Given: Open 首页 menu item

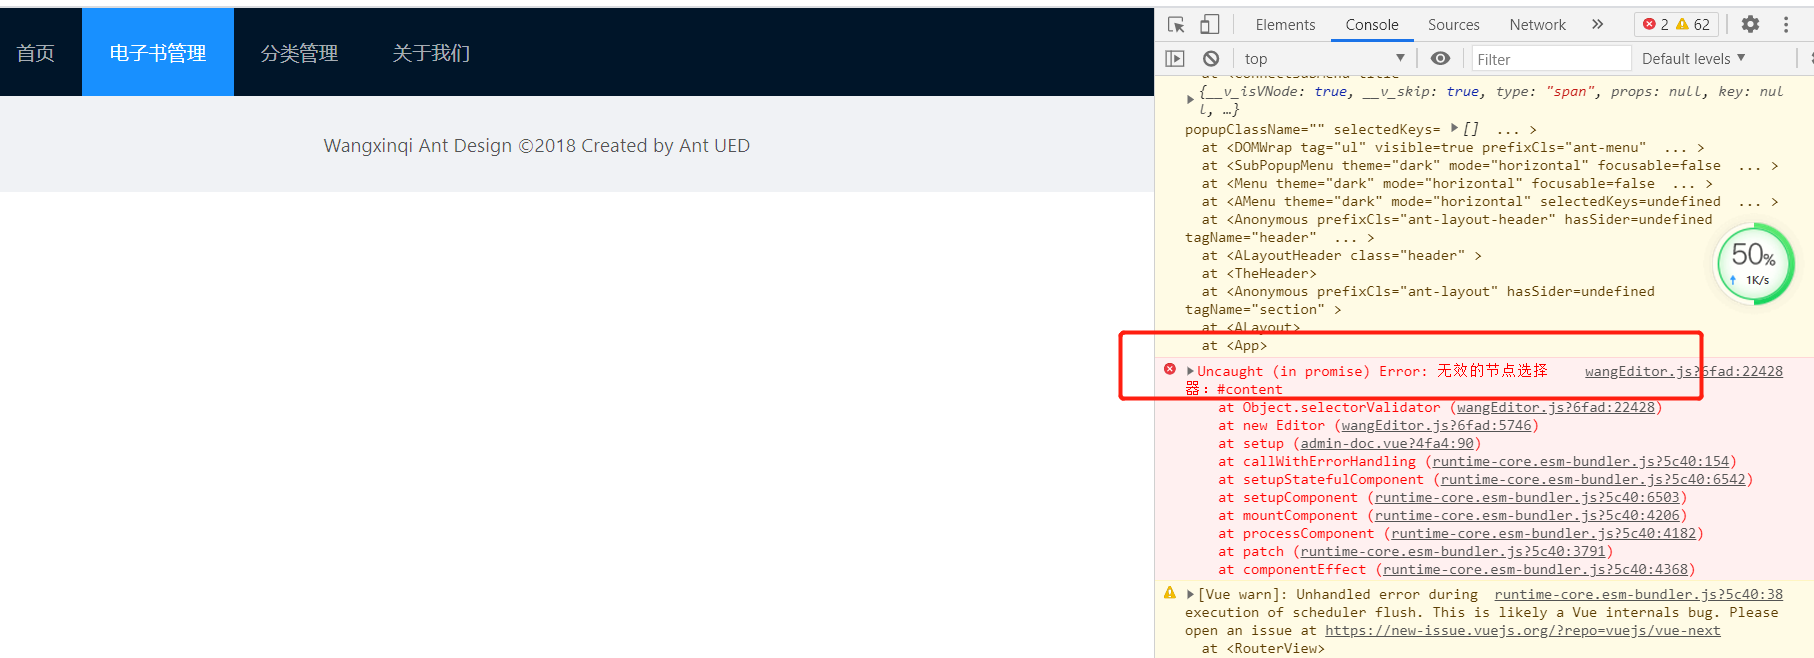Looking at the screenshot, I should (x=36, y=52).
